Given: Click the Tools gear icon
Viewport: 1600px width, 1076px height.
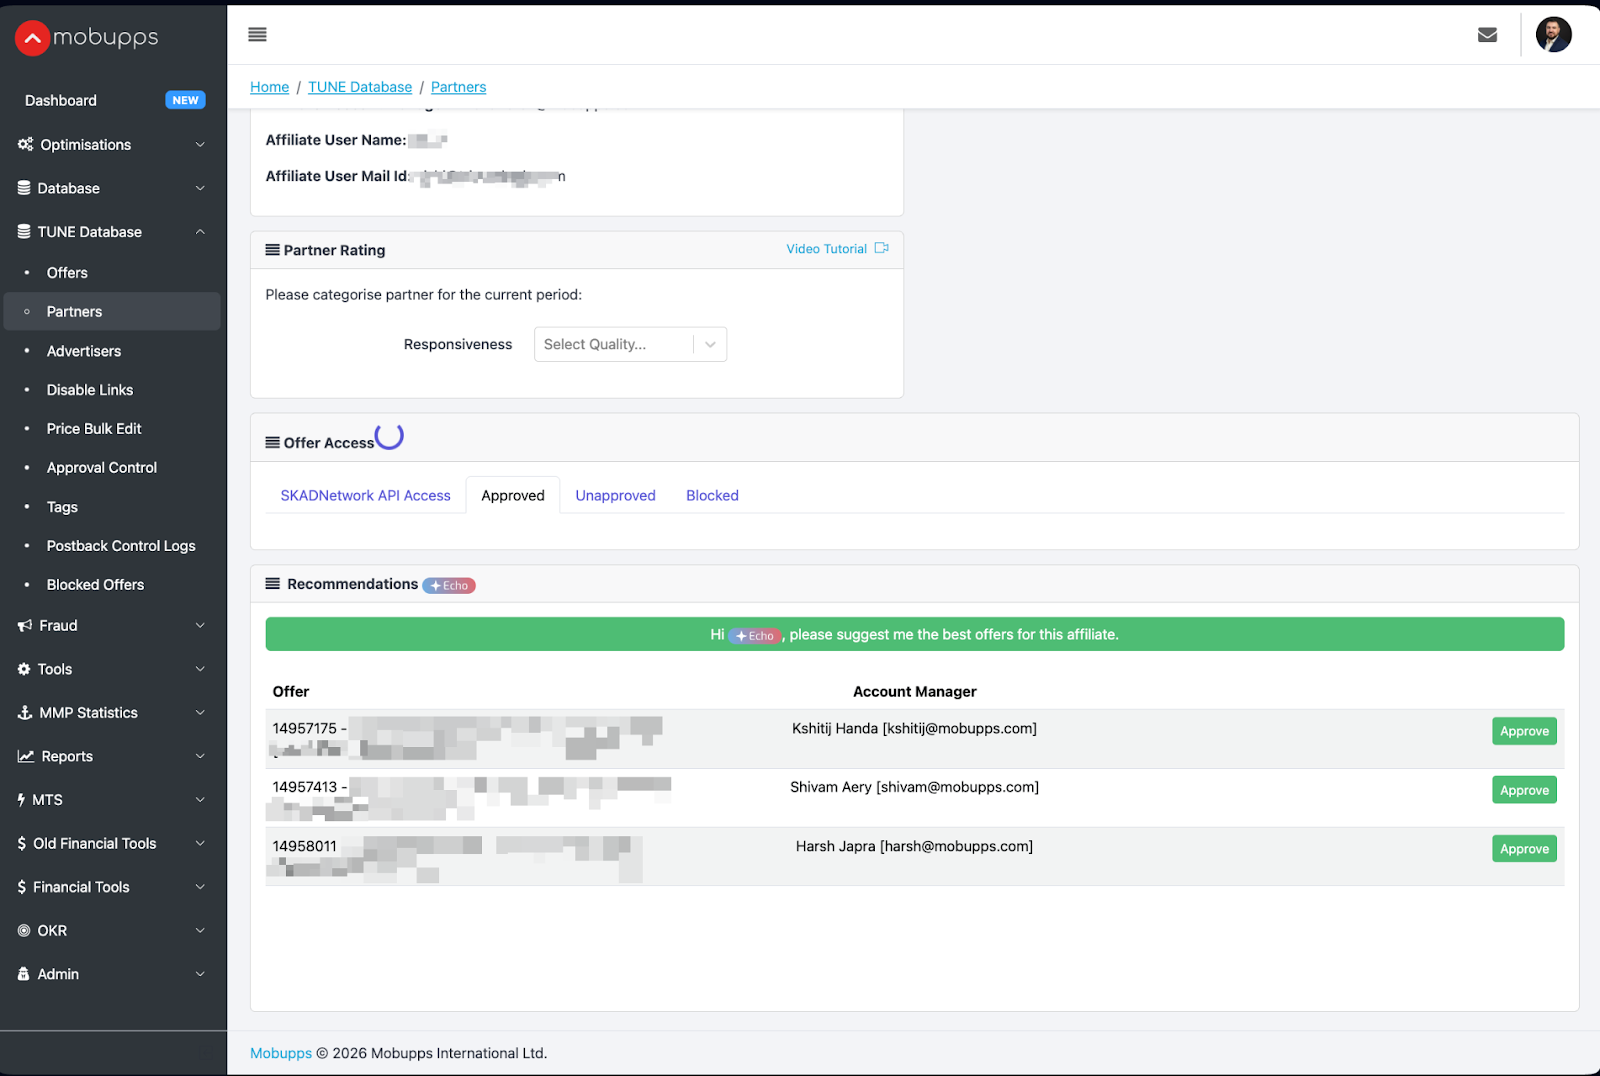Looking at the screenshot, I should (x=24, y=669).
